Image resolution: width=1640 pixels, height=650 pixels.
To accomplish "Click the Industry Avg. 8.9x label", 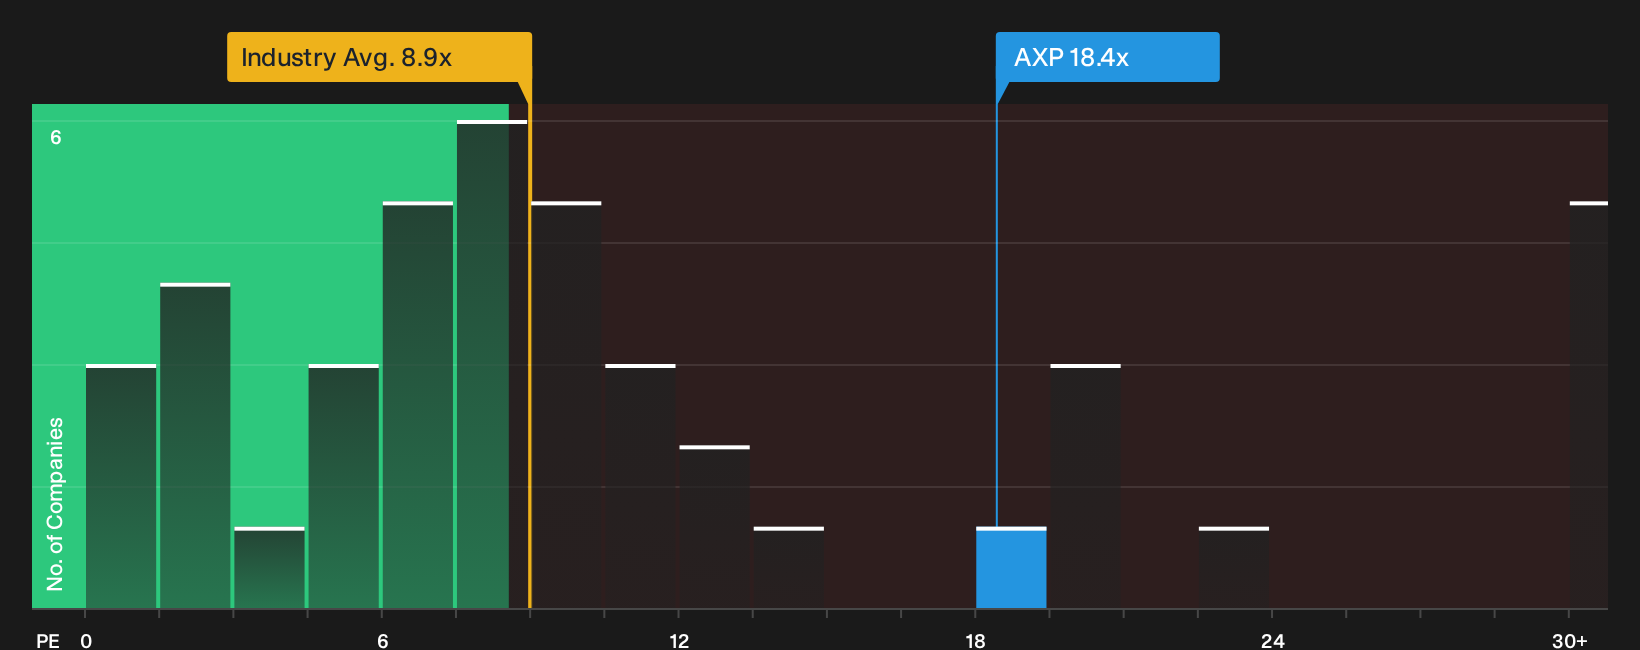I will (x=379, y=57).
